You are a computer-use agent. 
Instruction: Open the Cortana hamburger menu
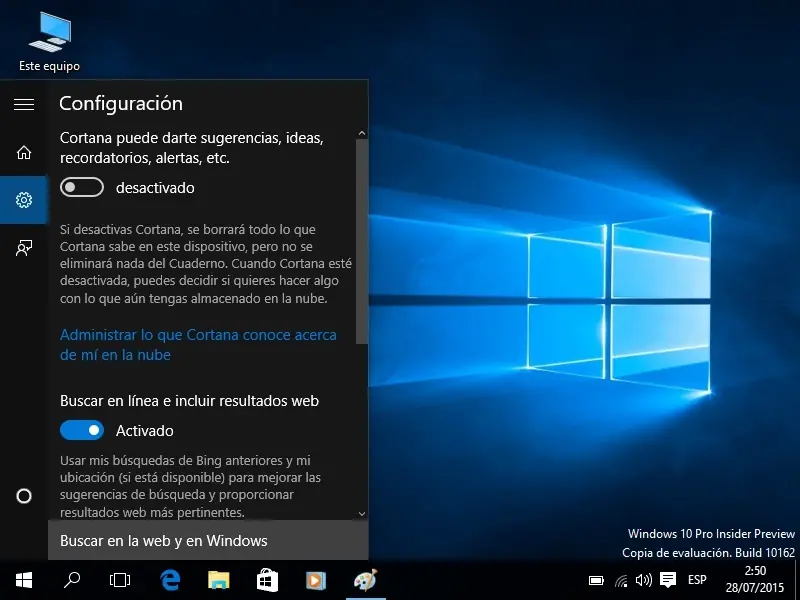pyautogui.click(x=24, y=104)
